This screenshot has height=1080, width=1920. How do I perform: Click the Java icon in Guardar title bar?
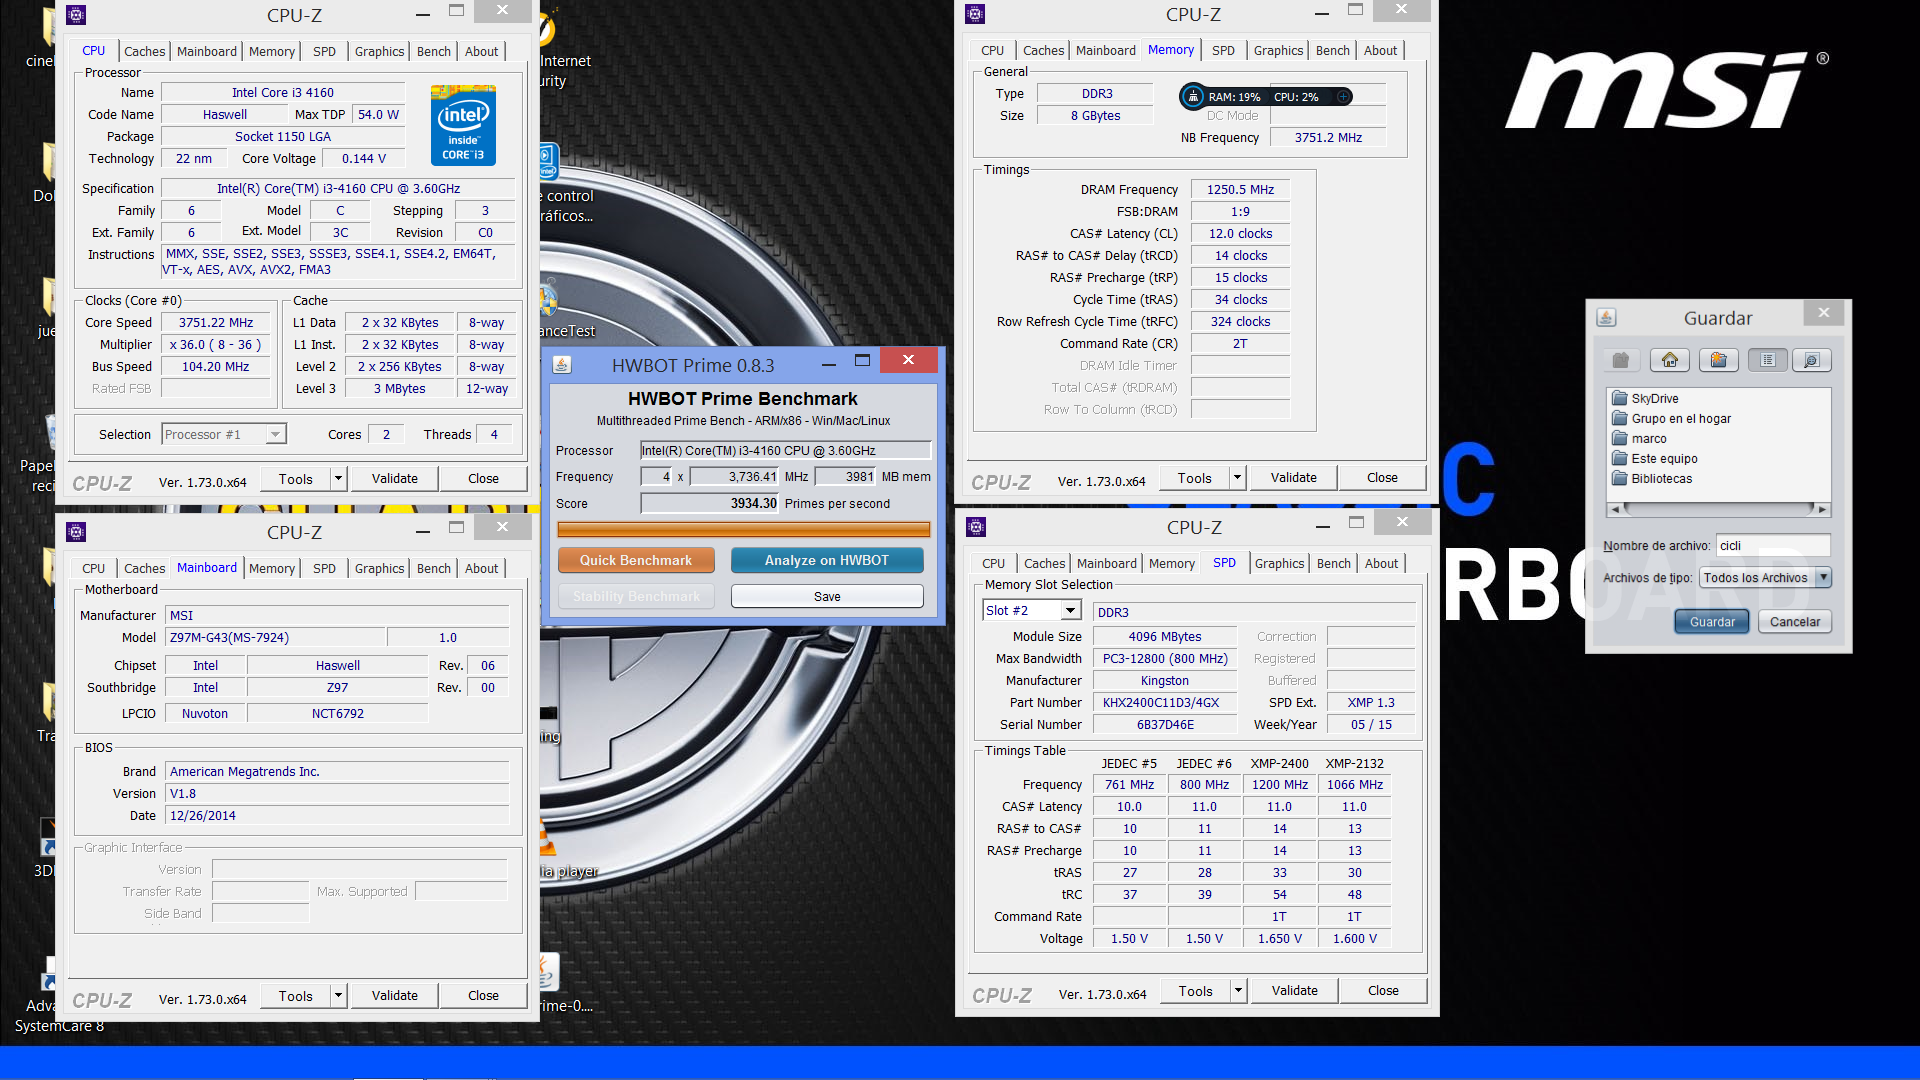click(1606, 317)
